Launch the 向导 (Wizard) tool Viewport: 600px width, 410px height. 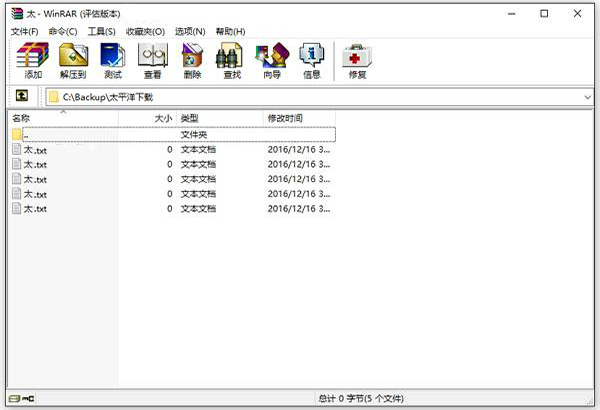(272, 60)
